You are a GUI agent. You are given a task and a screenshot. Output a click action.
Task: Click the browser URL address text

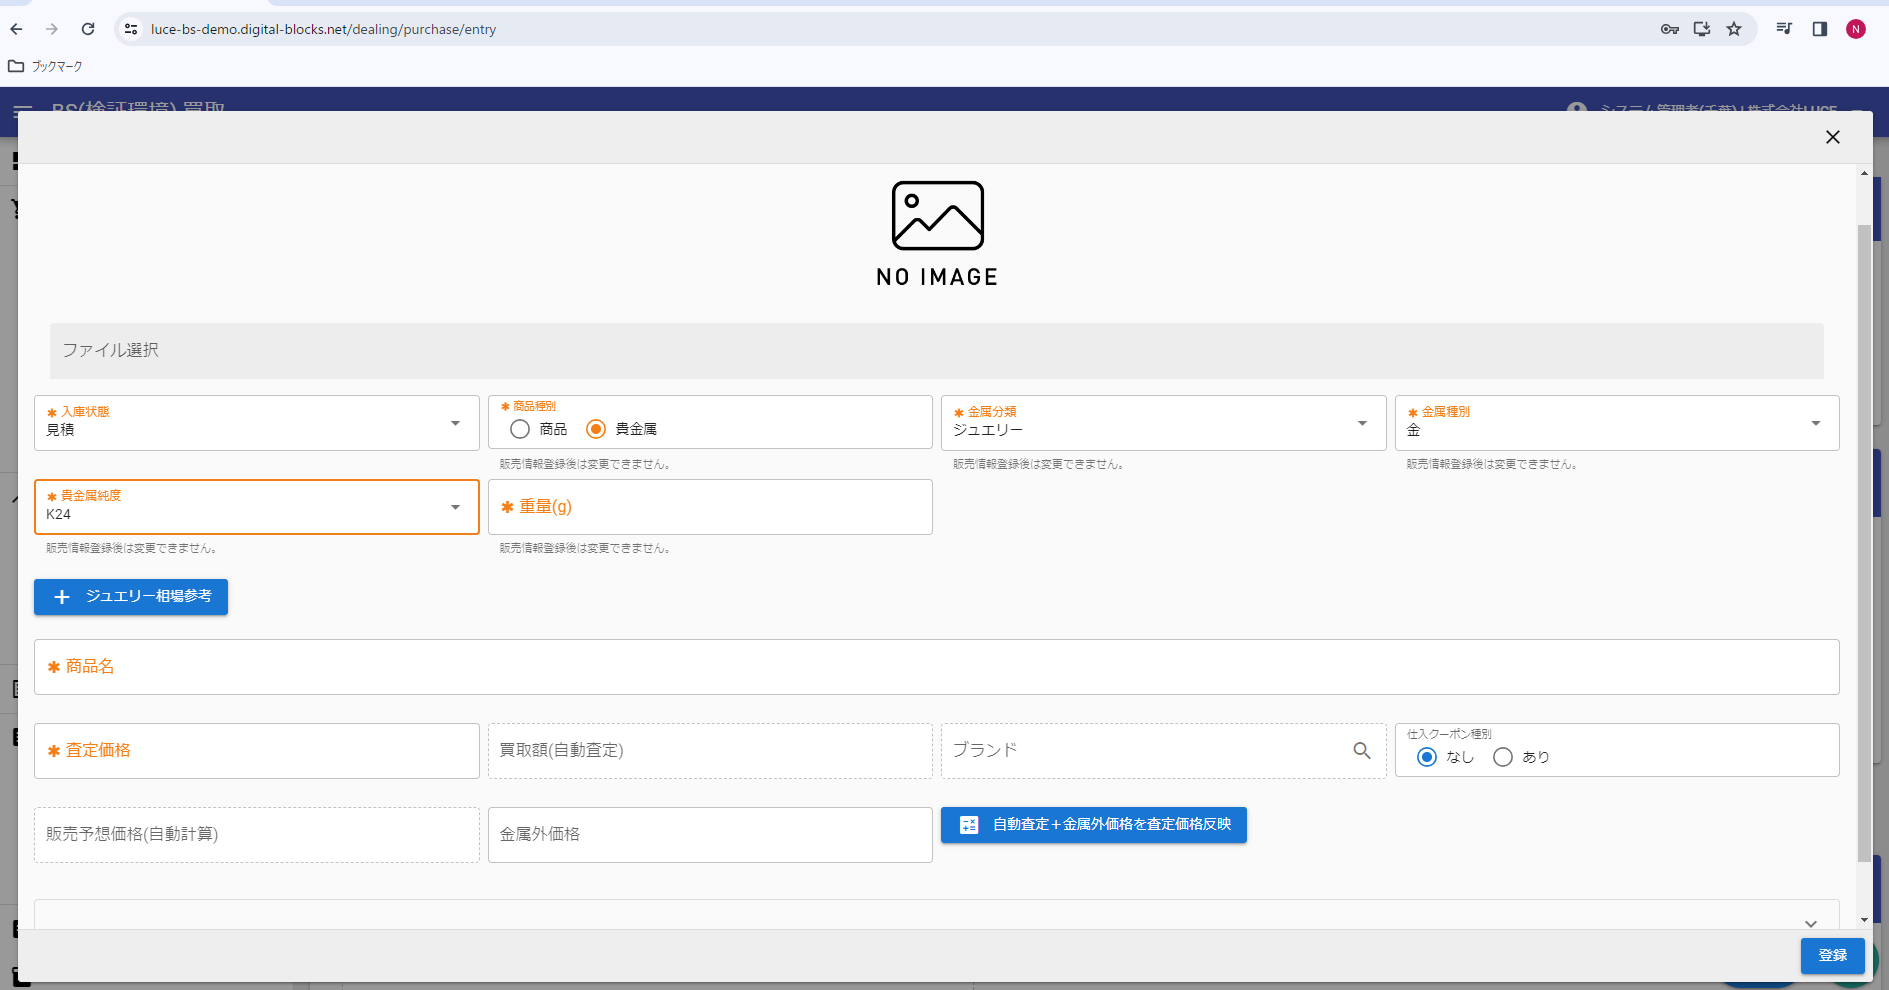coord(323,29)
